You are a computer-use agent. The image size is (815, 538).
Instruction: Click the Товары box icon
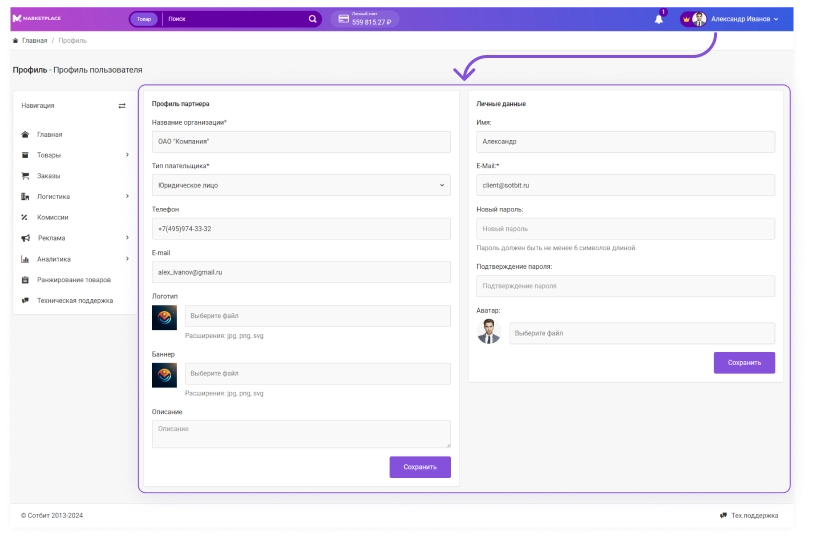(x=25, y=155)
